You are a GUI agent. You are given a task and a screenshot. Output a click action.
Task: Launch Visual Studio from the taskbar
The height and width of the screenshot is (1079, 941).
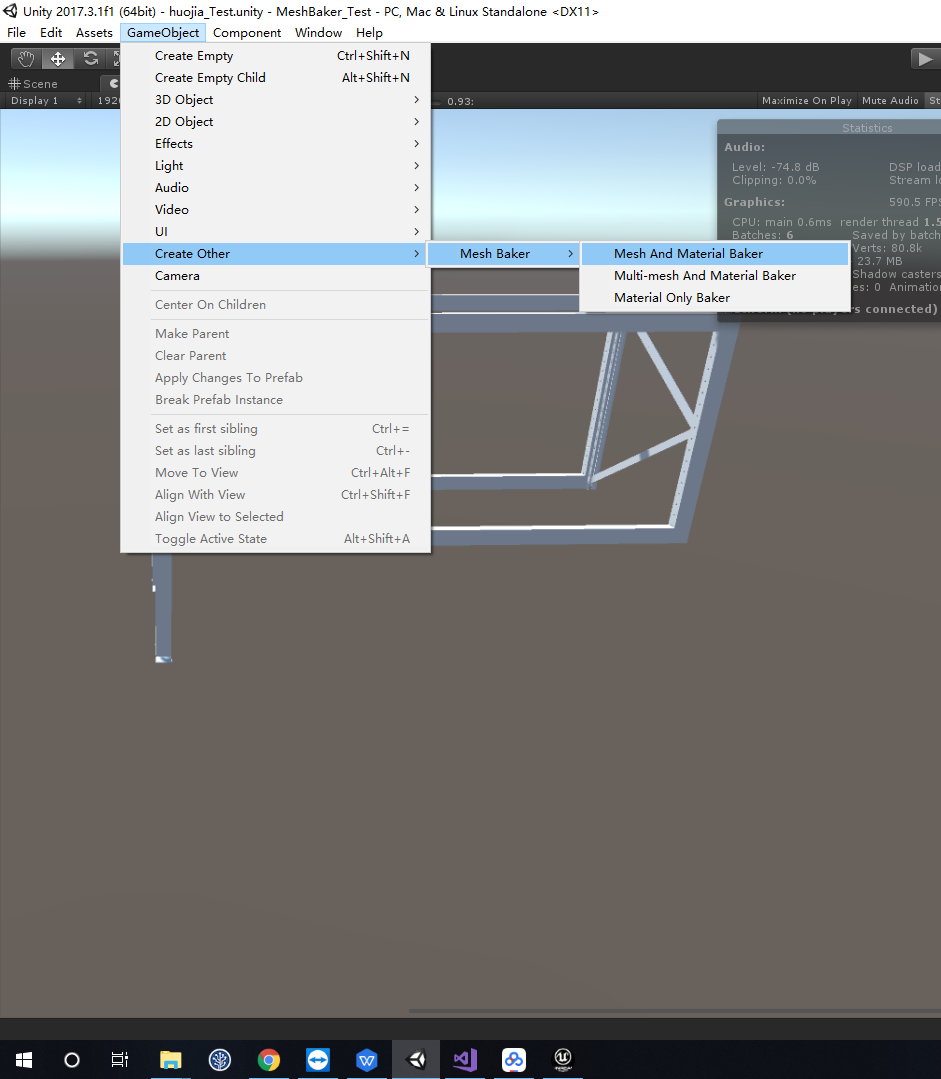tap(464, 1059)
